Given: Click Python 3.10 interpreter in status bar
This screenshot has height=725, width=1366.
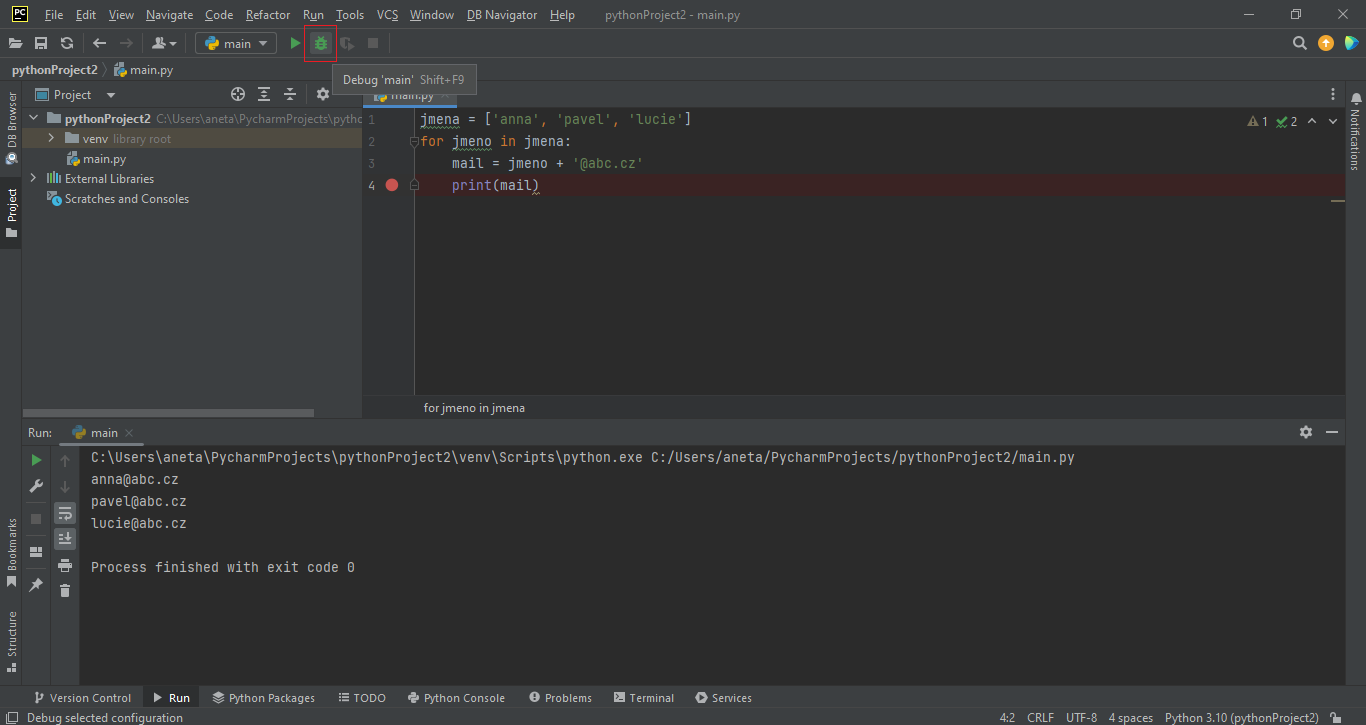Looking at the screenshot, I should pyautogui.click(x=1242, y=717).
